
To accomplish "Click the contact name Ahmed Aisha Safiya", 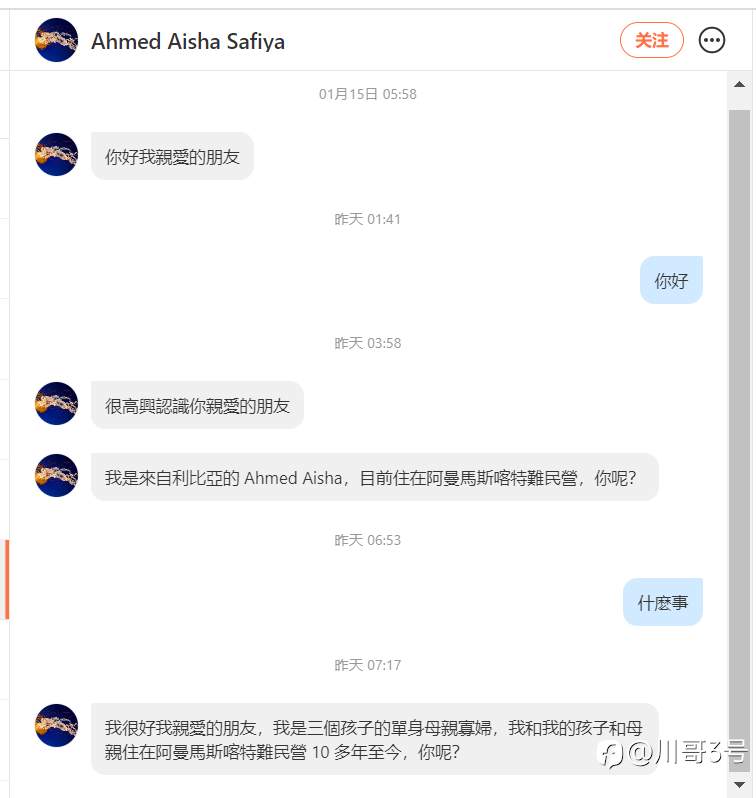I will coord(188,41).
